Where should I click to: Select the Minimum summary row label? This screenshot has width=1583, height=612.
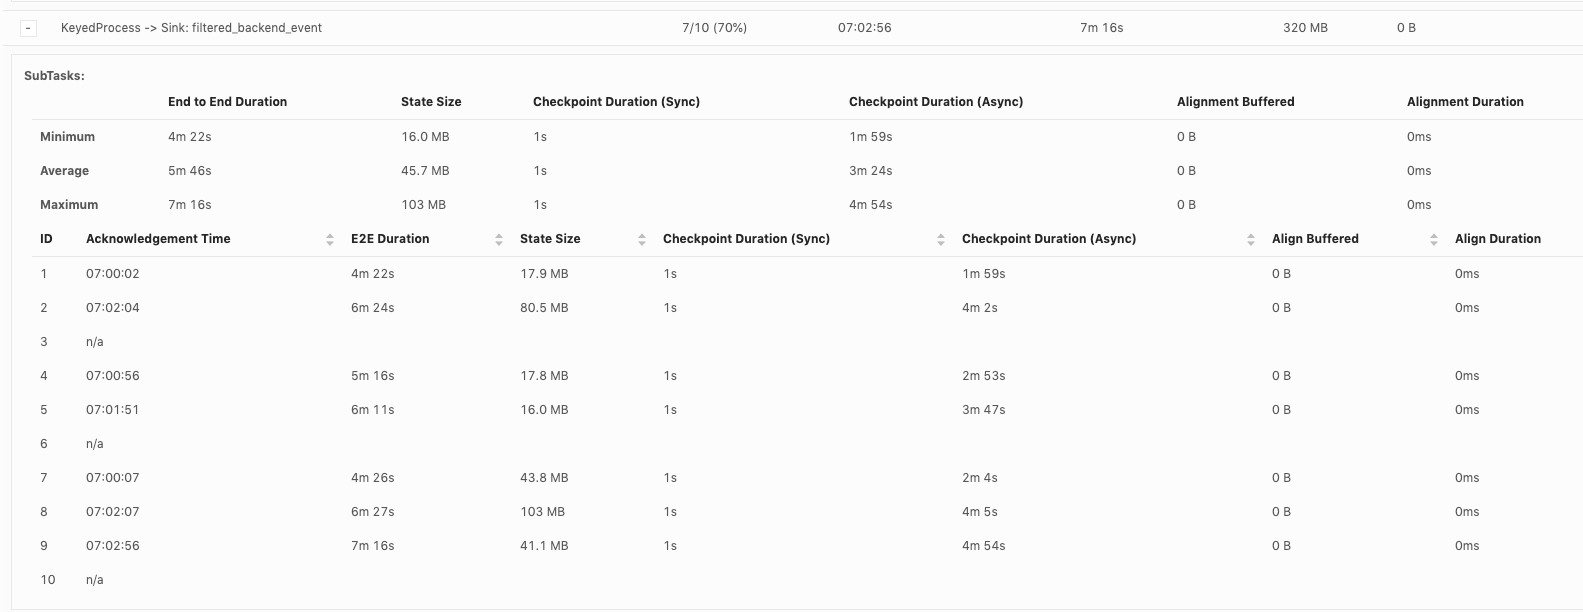click(67, 137)
